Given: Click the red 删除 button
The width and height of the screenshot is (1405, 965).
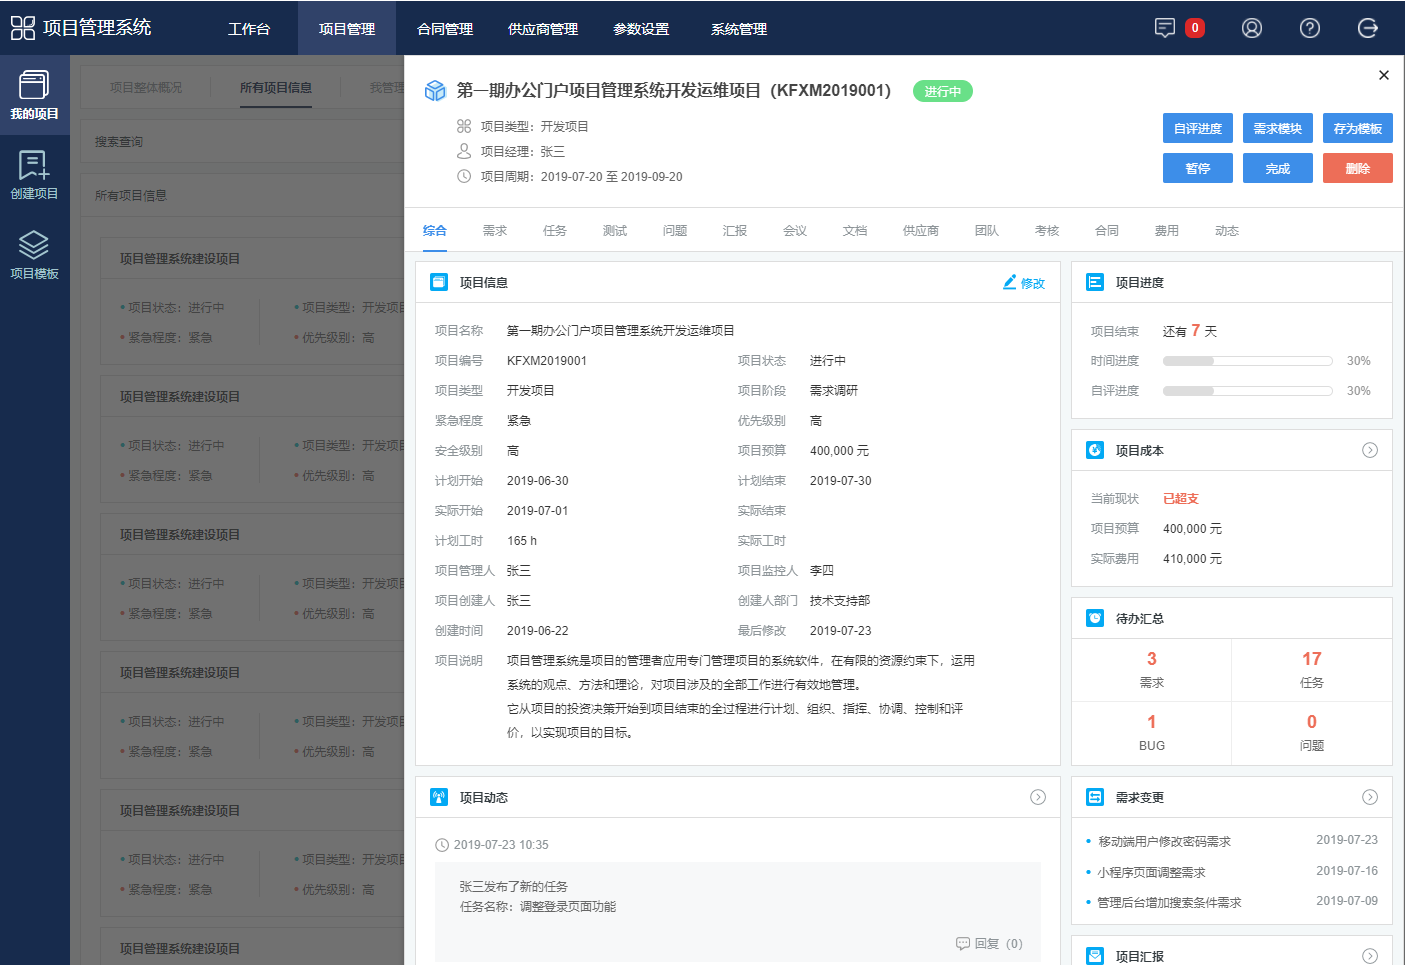Looking at the screenshot, I should (x=1358, y=168).
